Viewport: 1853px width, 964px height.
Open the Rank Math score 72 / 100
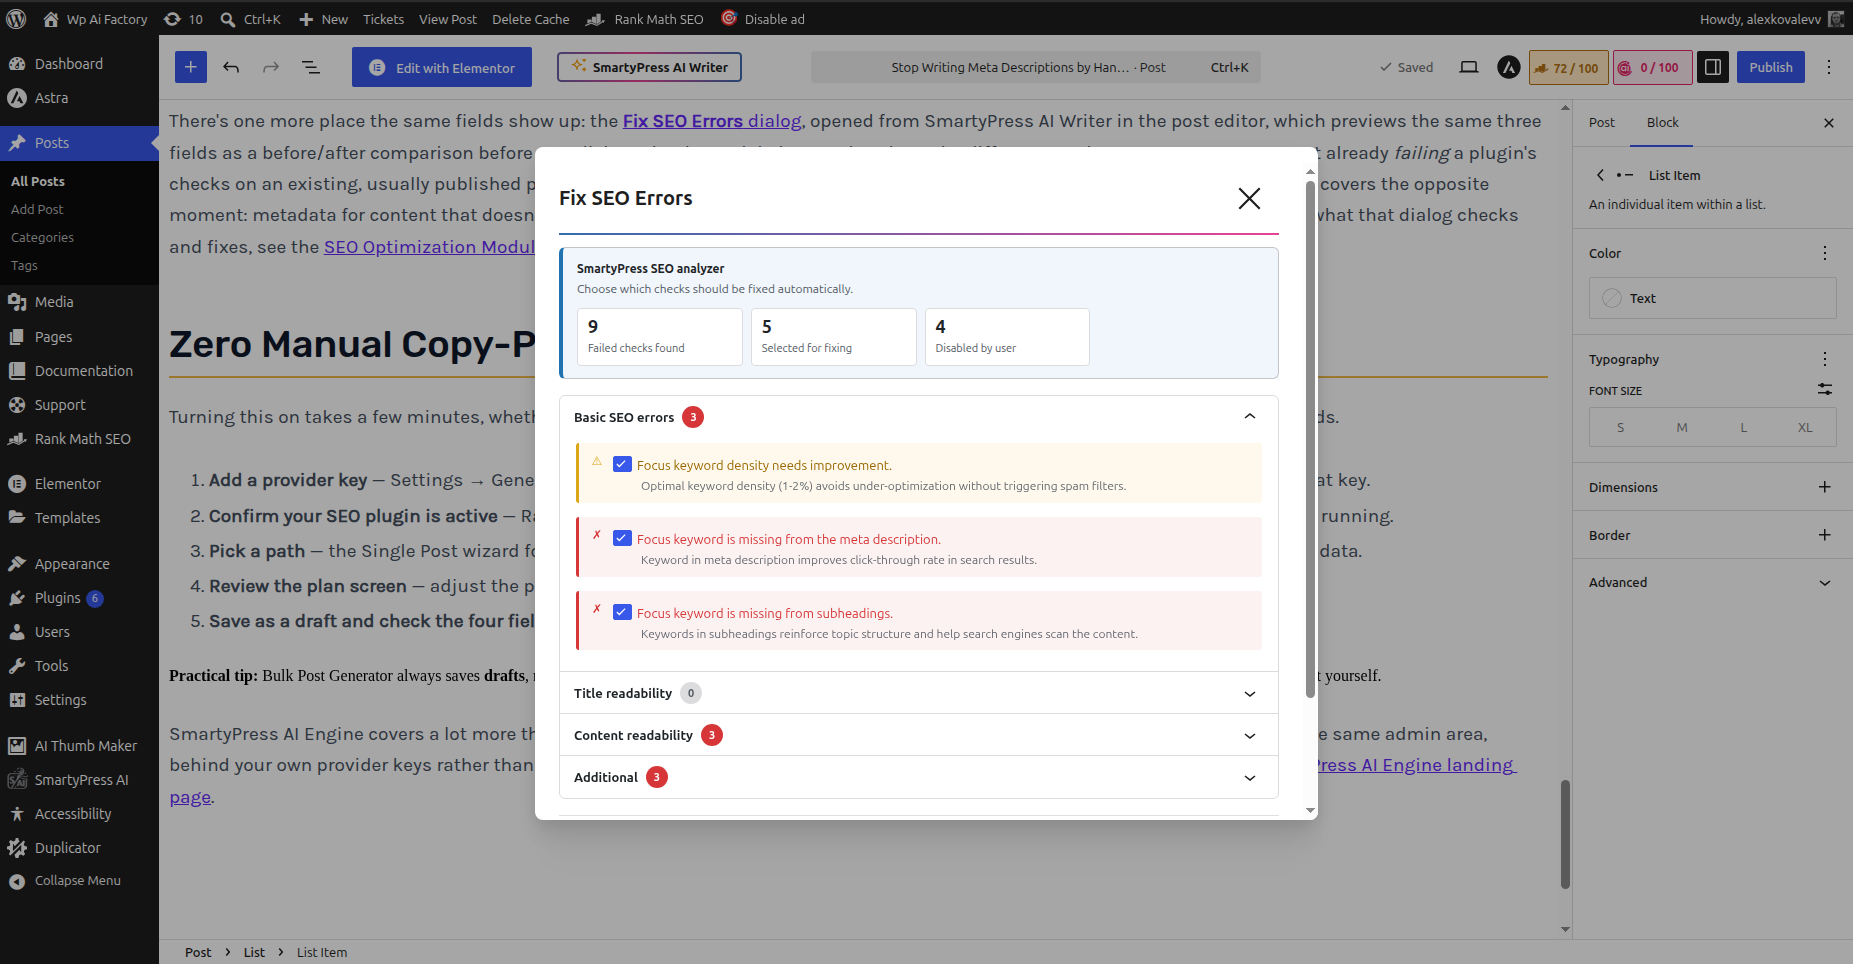point(1568,67)
